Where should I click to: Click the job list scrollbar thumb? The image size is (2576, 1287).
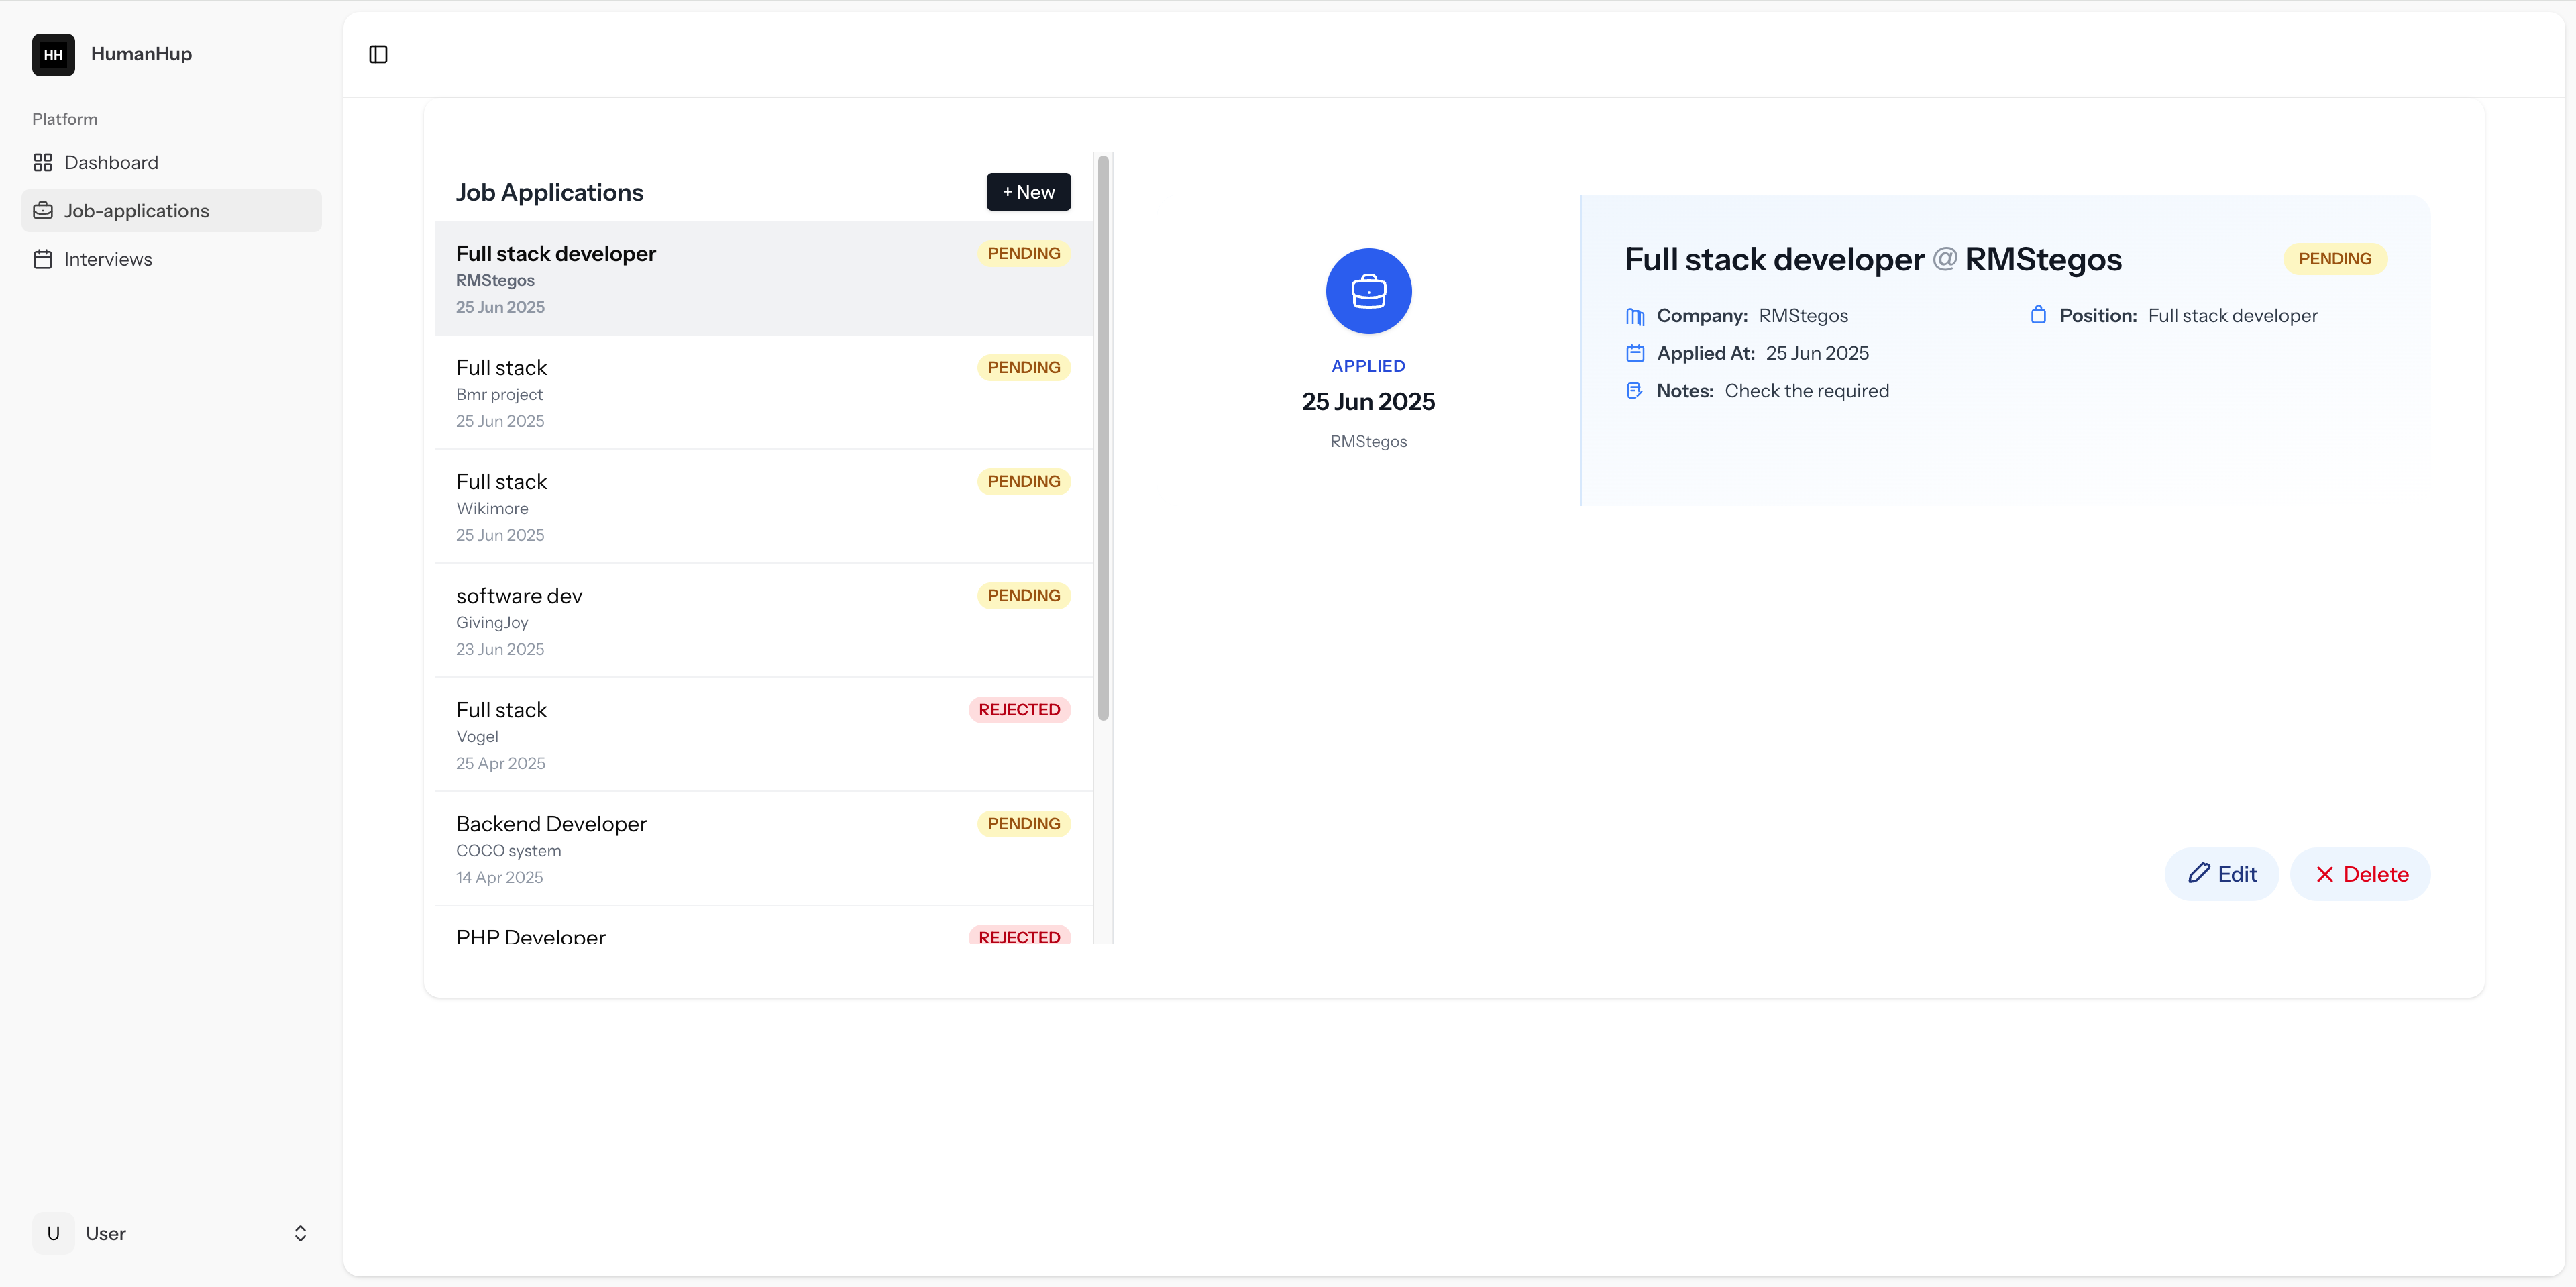[1103, 438]
